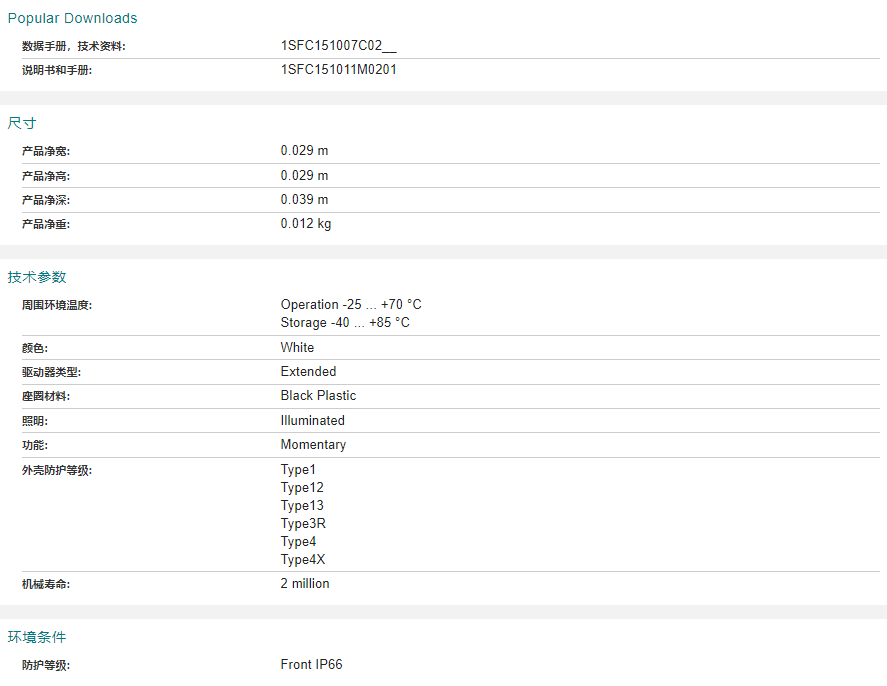
Task: Open the 1SFC151007C02__ datasheet download
Action: [x=338, y=46]
